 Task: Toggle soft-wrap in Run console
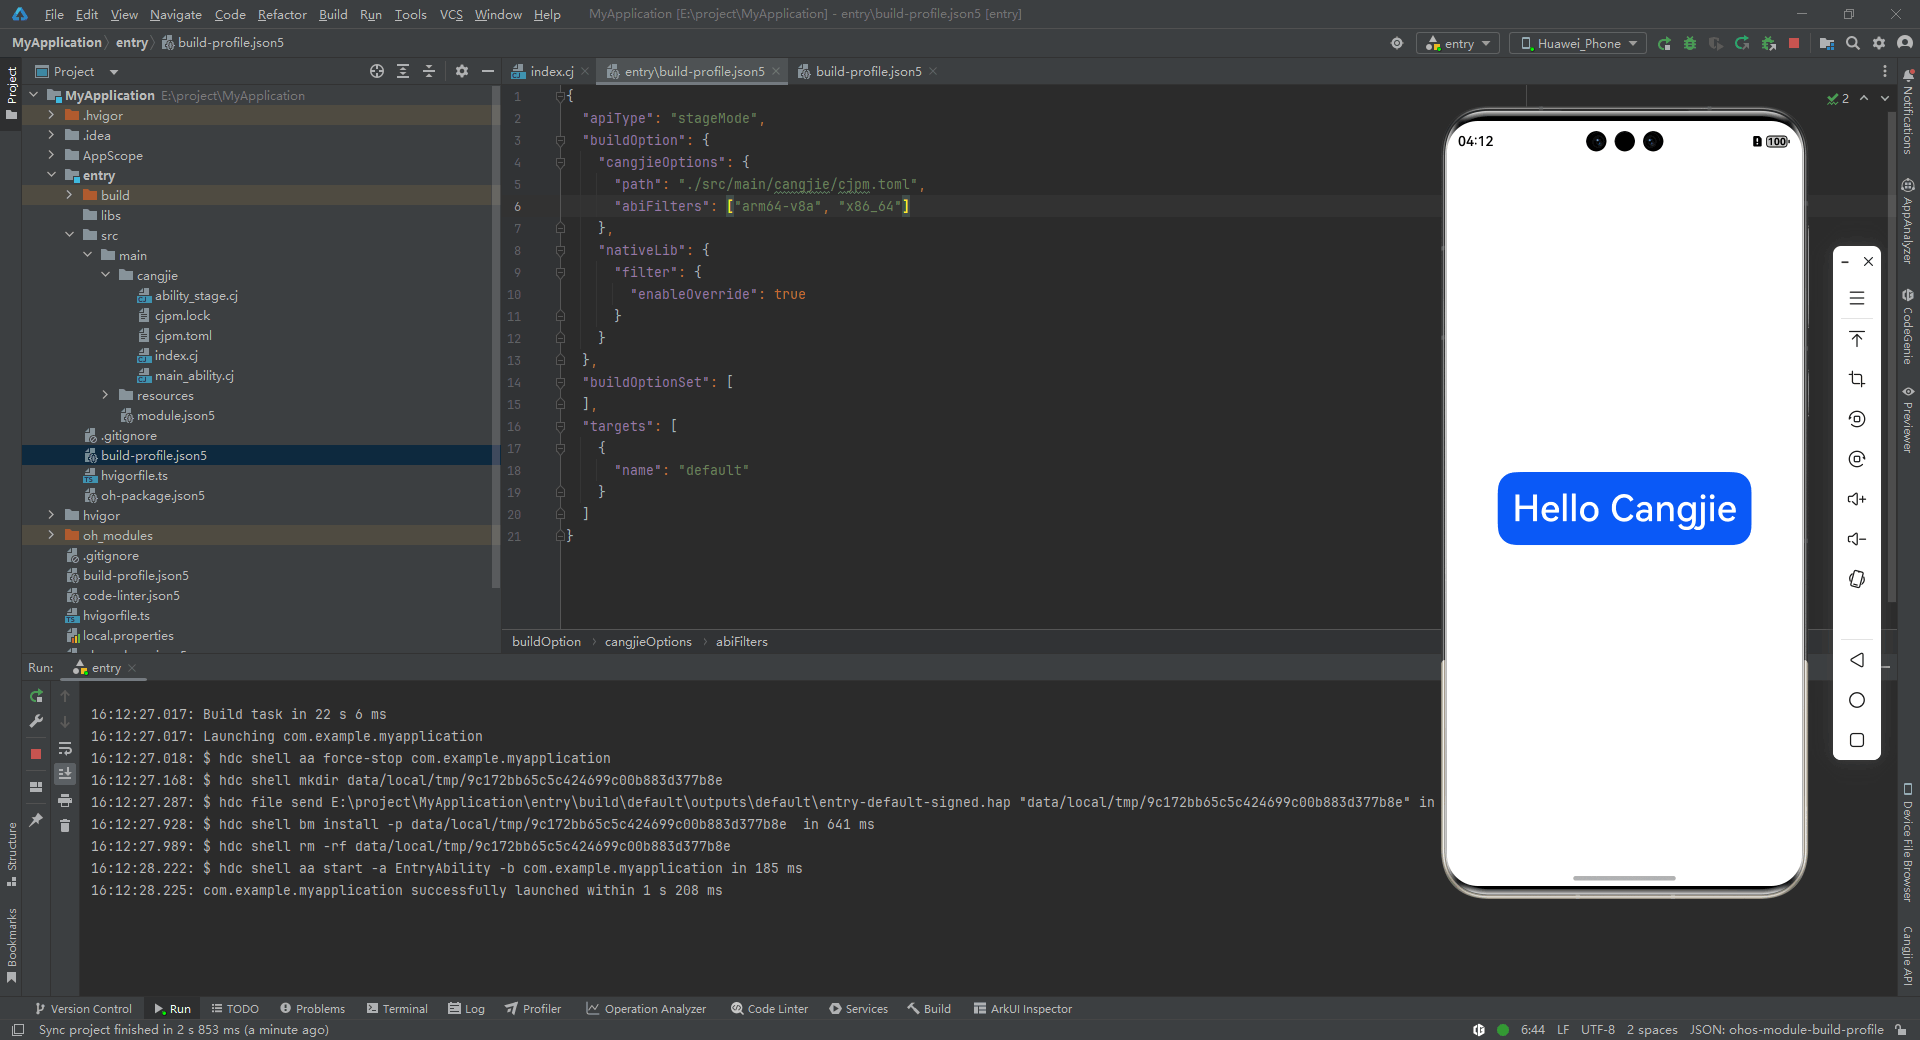(65, 748)
